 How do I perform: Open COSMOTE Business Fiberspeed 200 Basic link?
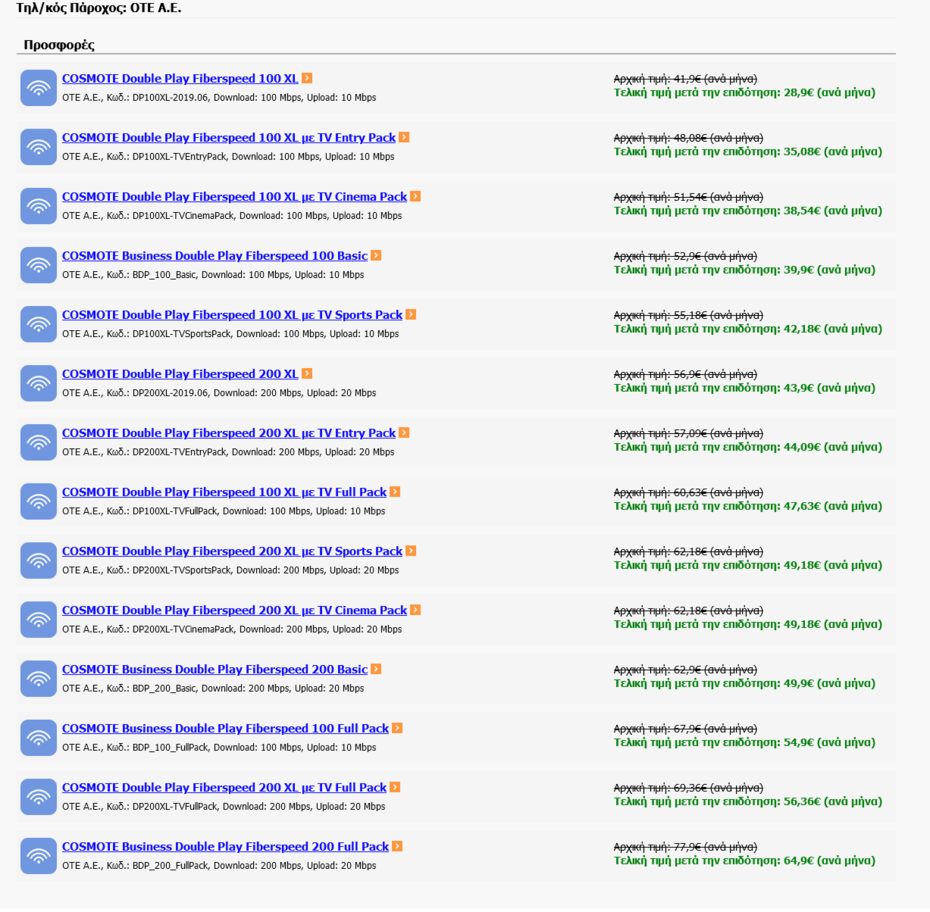click(x=215, y=670)
